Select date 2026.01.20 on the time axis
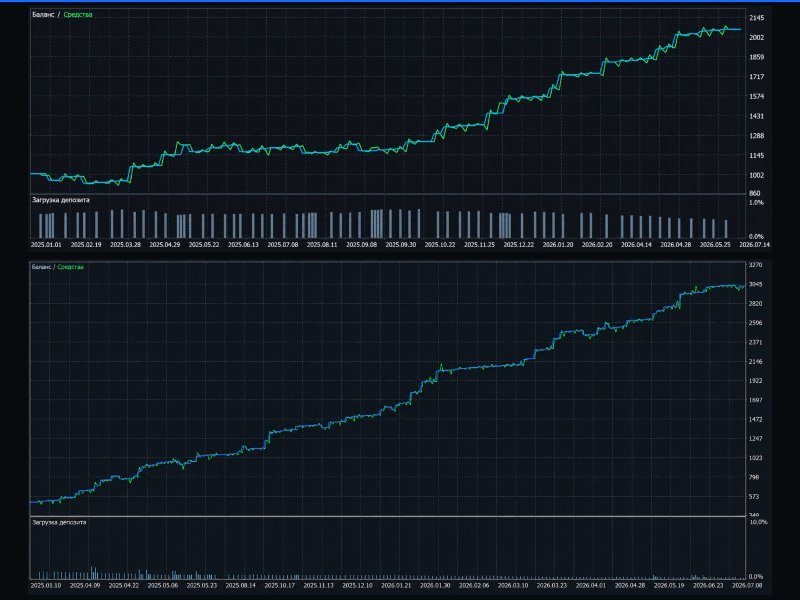This screenshot has height=600, width=800. click(558, 245)
